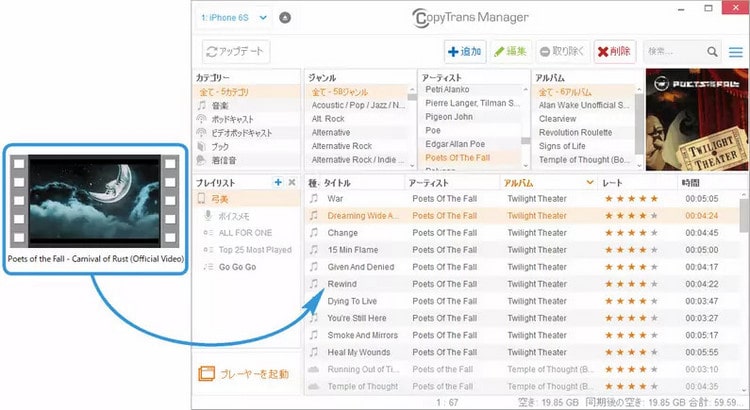This screenshot has width=750, height=410.
Task: Select 全て - 5カテゴリ category
Action: pos(247,92)
